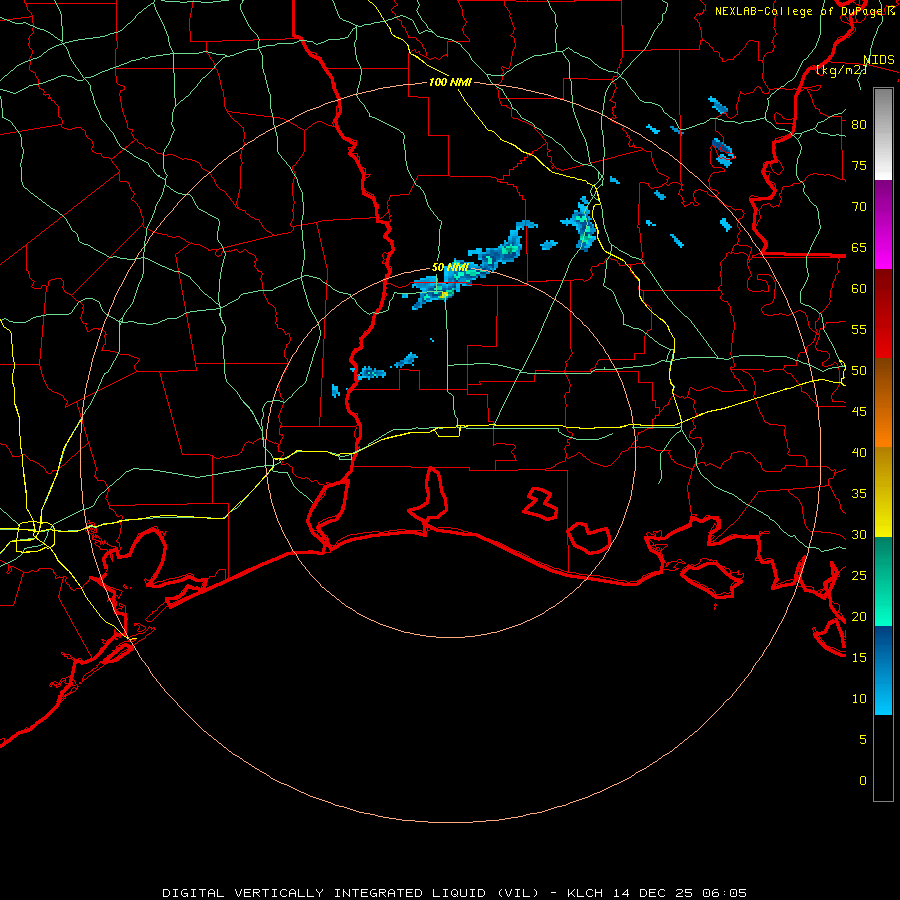Screen dimensions: 900x900
Task: Click the gray-white segment of the color bar
Action: pyautogui.click(x=883, y=134)
